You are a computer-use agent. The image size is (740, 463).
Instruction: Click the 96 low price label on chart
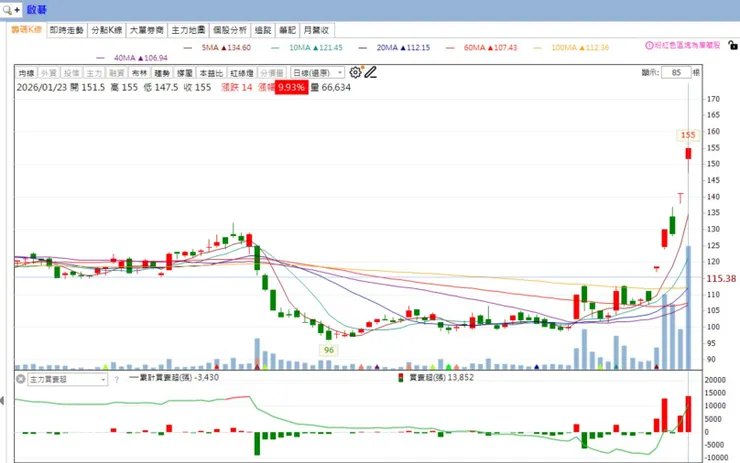click(x=329, y=350)
